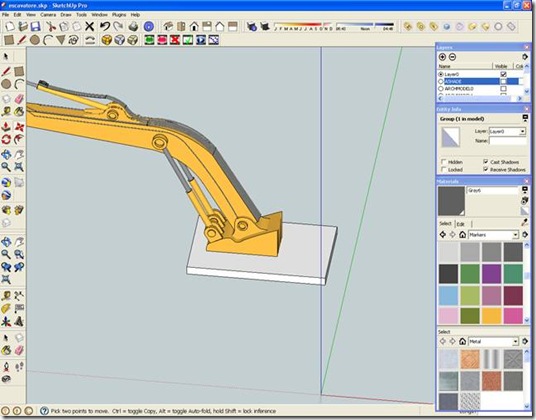Switch to Iso view icon
The image size is (536, 420).
[168, 26]
